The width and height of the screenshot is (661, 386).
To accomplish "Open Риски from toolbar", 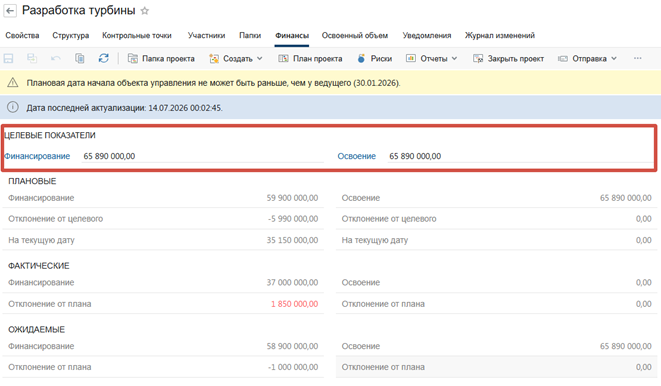I will 375,59.
